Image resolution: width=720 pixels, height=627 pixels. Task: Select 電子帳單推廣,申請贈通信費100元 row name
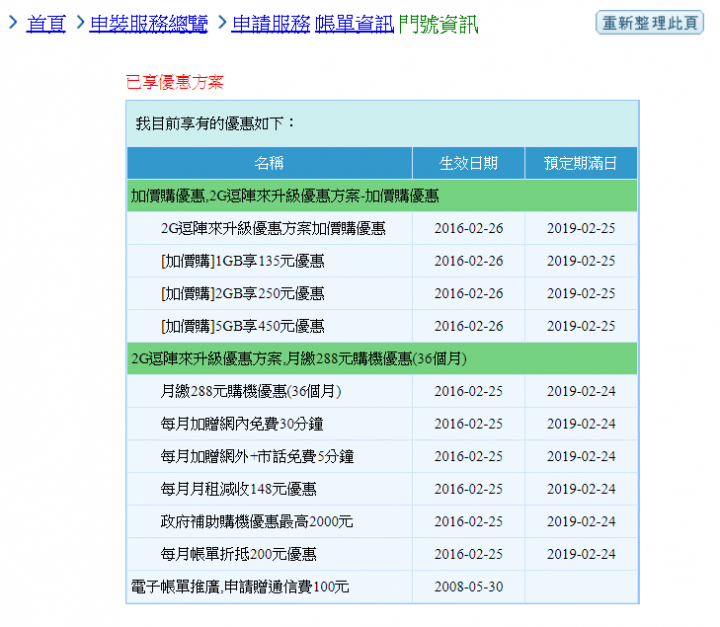240,587
